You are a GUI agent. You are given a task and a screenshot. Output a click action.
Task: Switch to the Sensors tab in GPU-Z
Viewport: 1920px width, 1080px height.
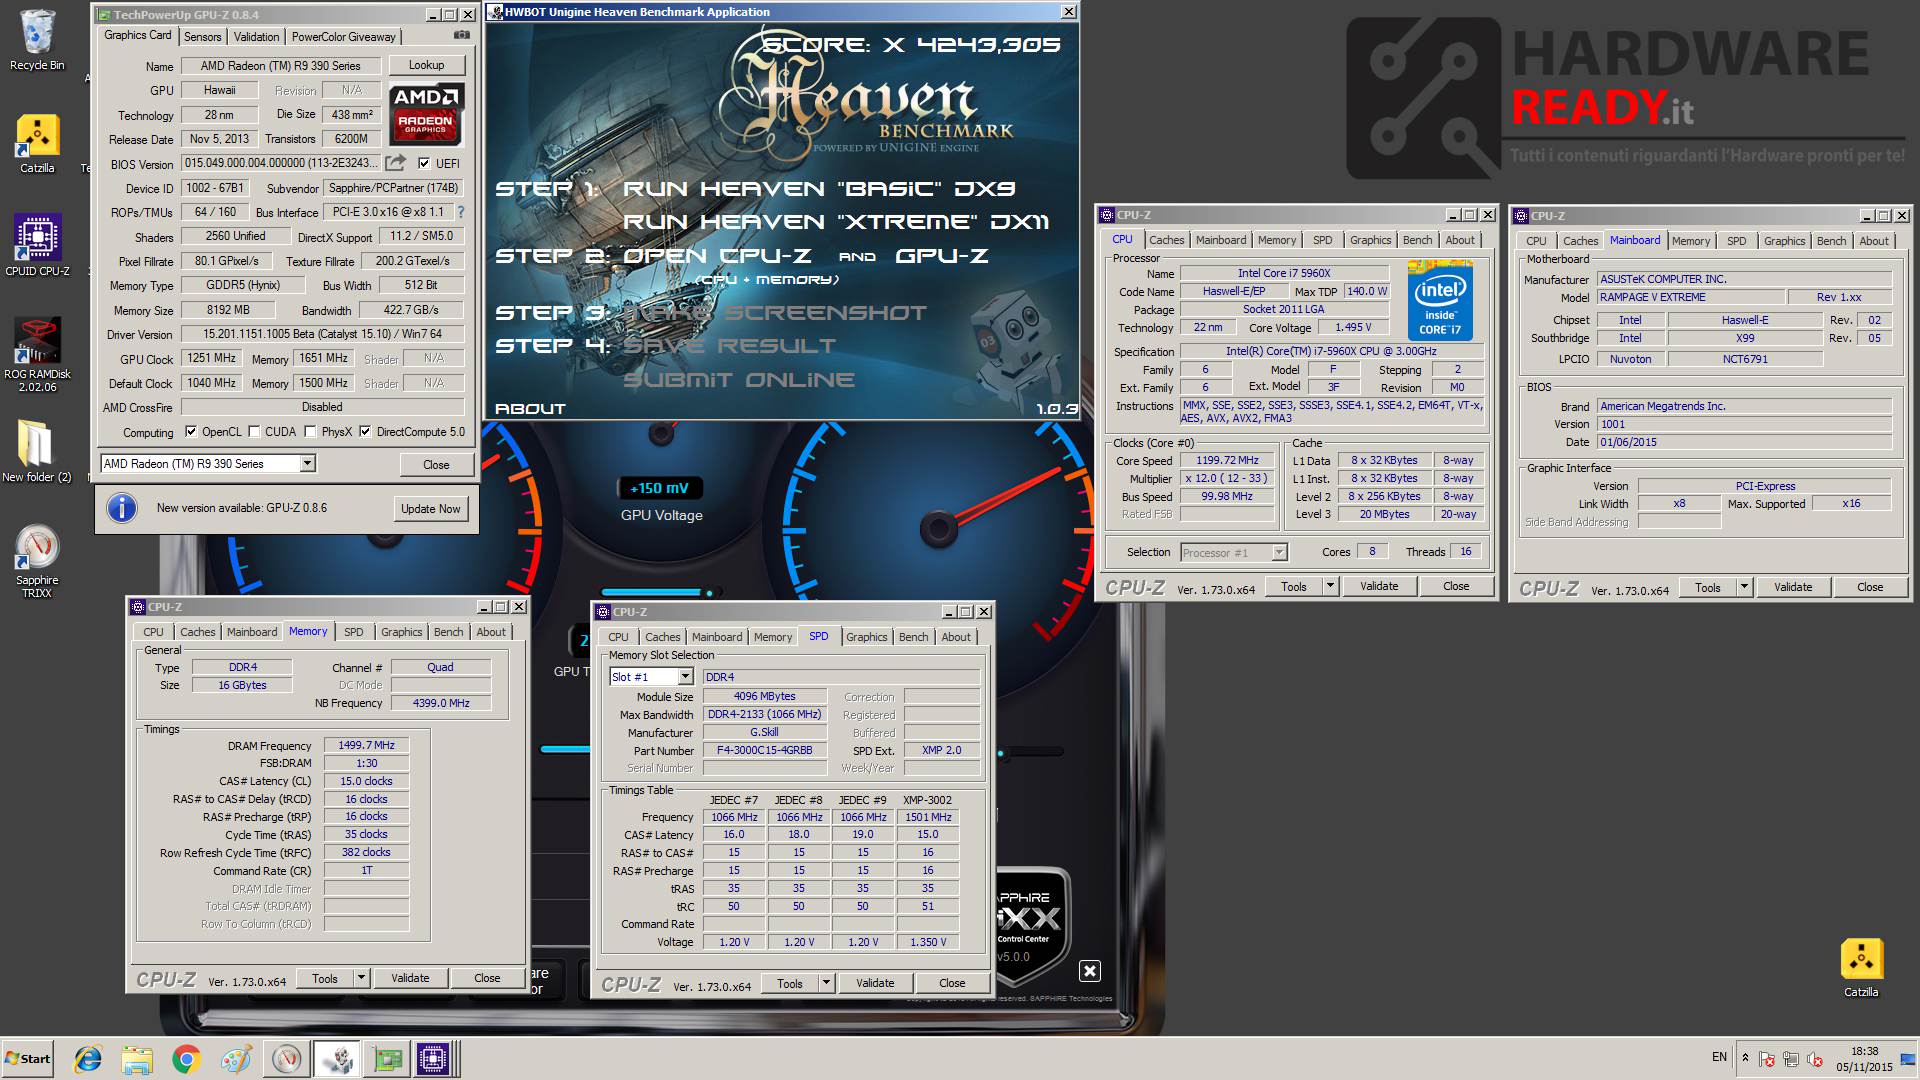click(203, 36)
